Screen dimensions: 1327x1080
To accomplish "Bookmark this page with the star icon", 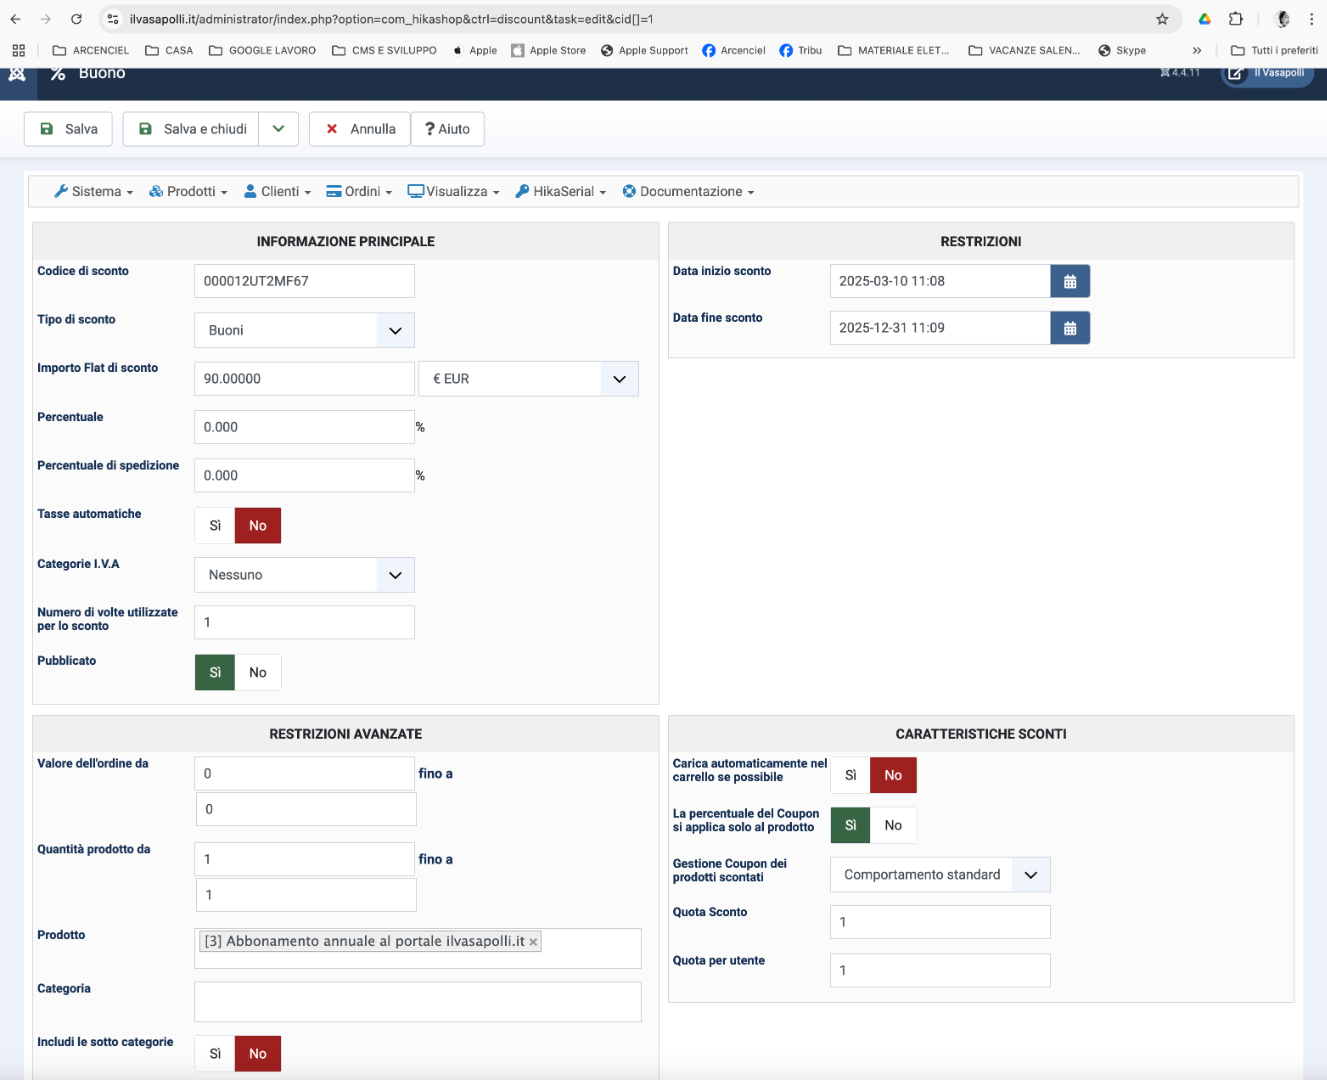I will click(x=1161, y=19).
